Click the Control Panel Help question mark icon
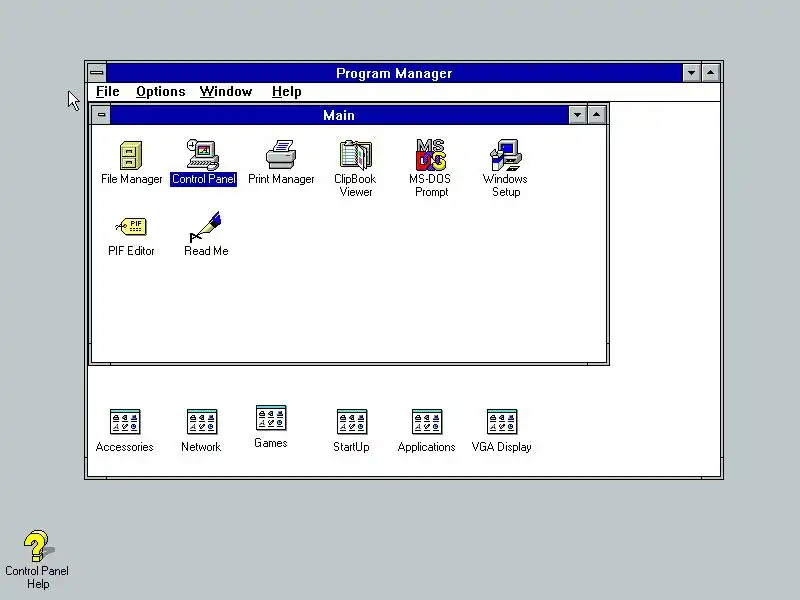 [x=37, y=546]
